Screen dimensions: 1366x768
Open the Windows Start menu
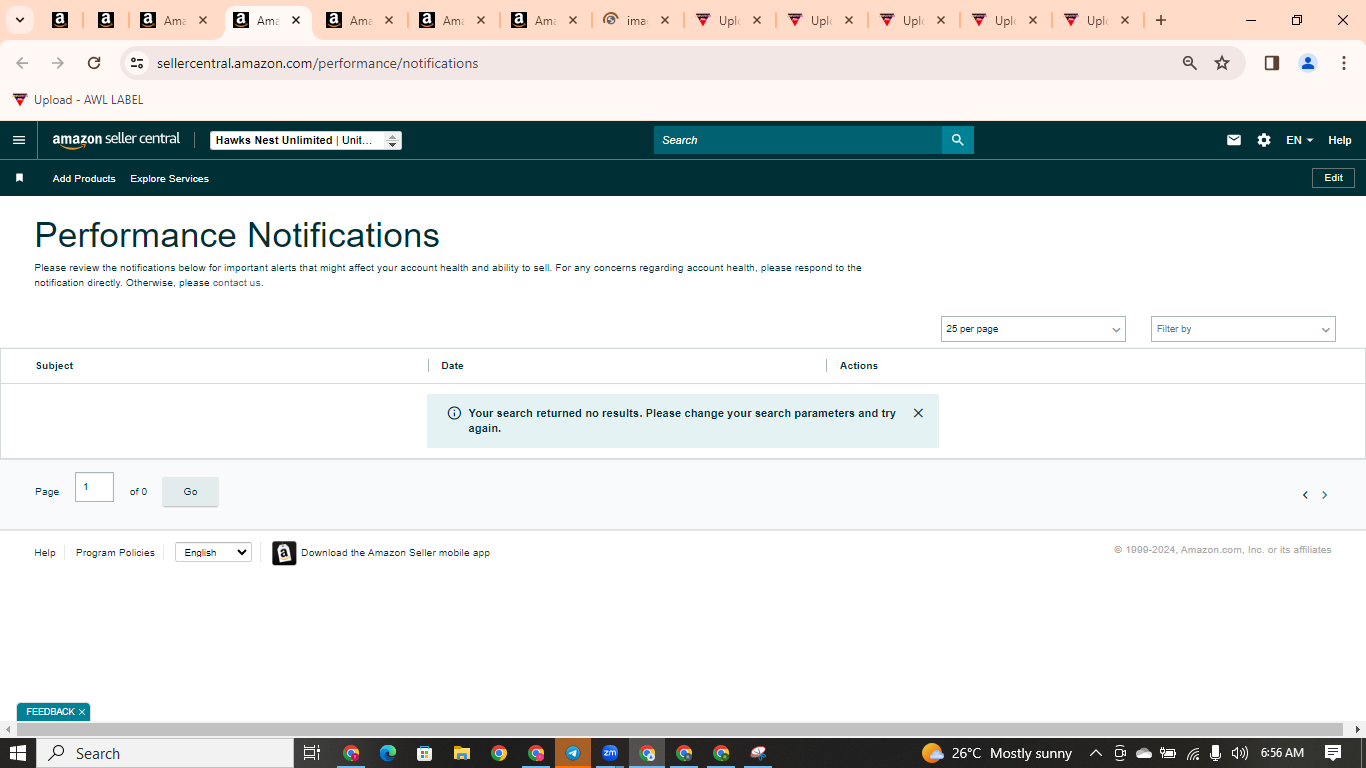[x=18, y=753]
